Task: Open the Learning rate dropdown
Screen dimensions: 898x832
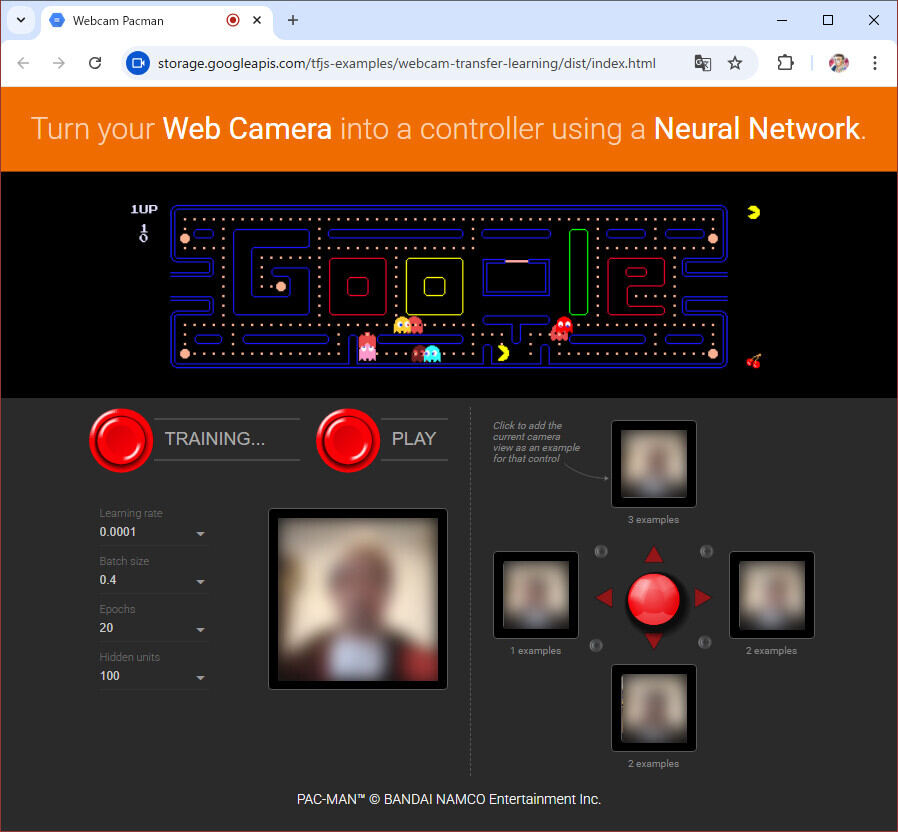Action: tap(152, 532)
